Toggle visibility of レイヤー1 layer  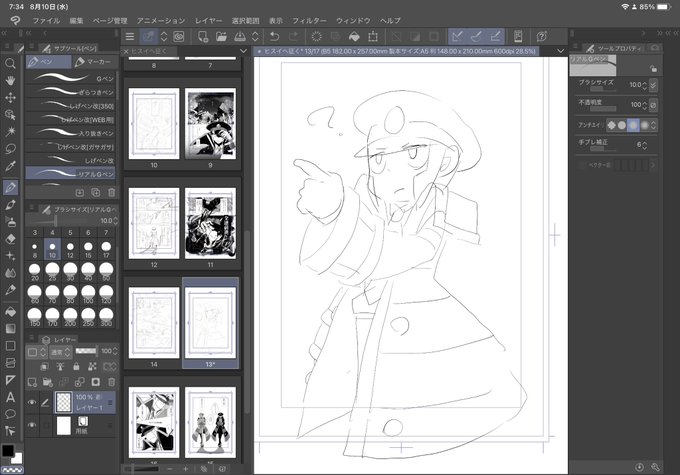[x=32, y=403]
